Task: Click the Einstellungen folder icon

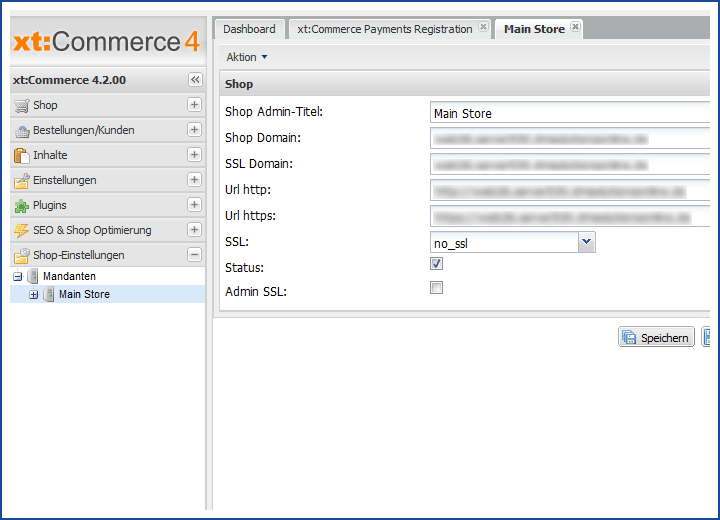Action: (22, 181)
